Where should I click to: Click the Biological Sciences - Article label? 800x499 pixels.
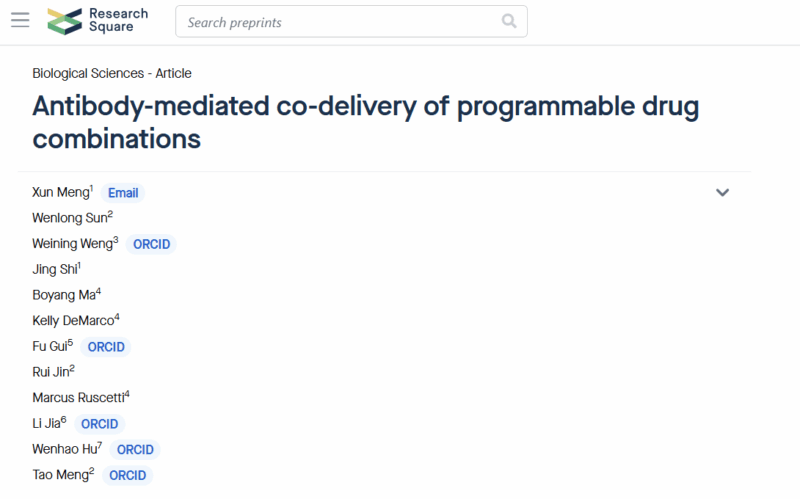[x=112, y=73]
